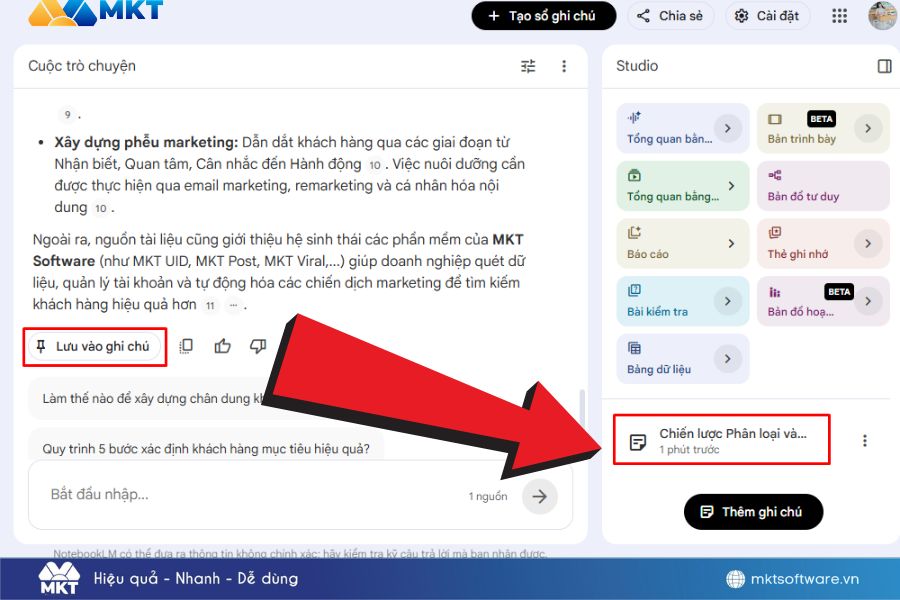Click the Bắt đầu nhập input field
900x600 pixels.
tap(250, 495)
